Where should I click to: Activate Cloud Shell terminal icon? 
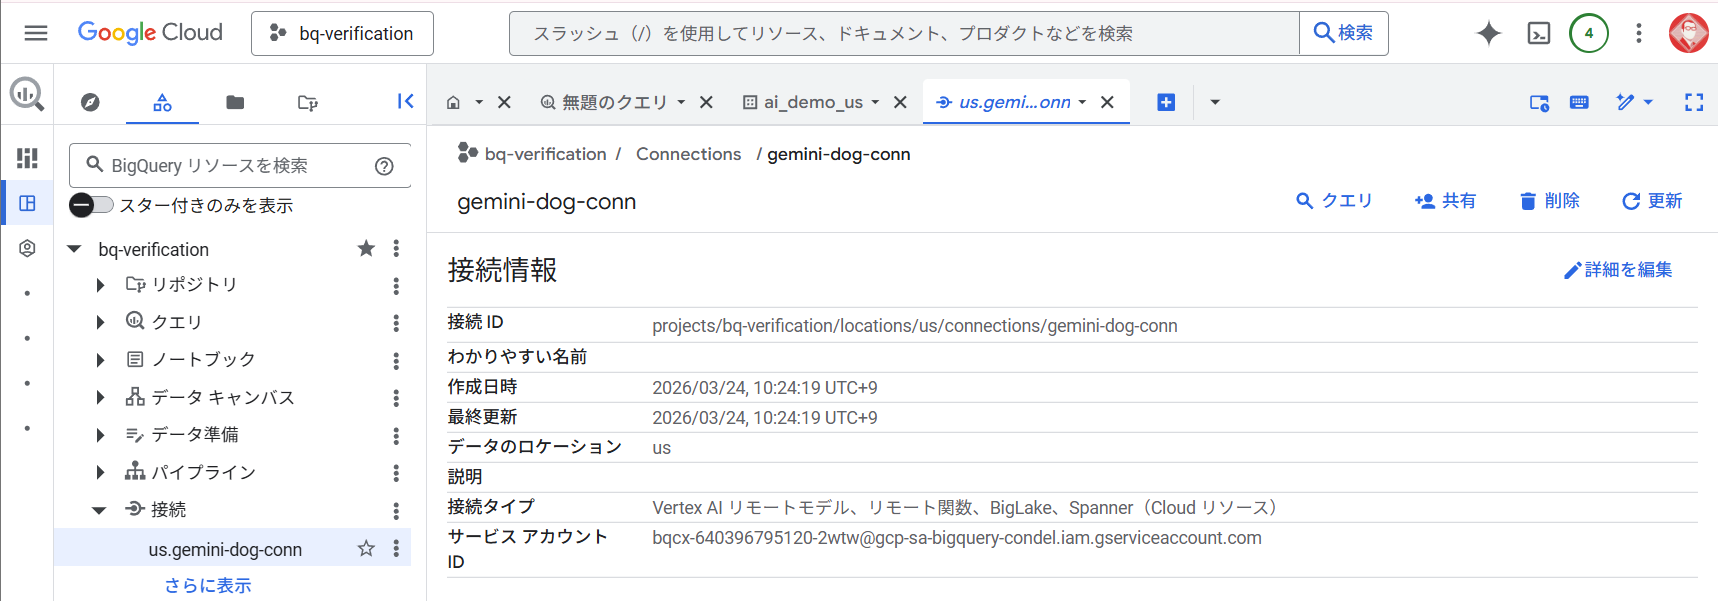tap(1539, 33)
